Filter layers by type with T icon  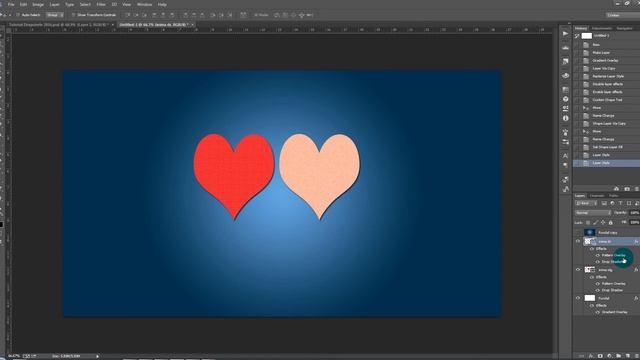pos(620,203)
